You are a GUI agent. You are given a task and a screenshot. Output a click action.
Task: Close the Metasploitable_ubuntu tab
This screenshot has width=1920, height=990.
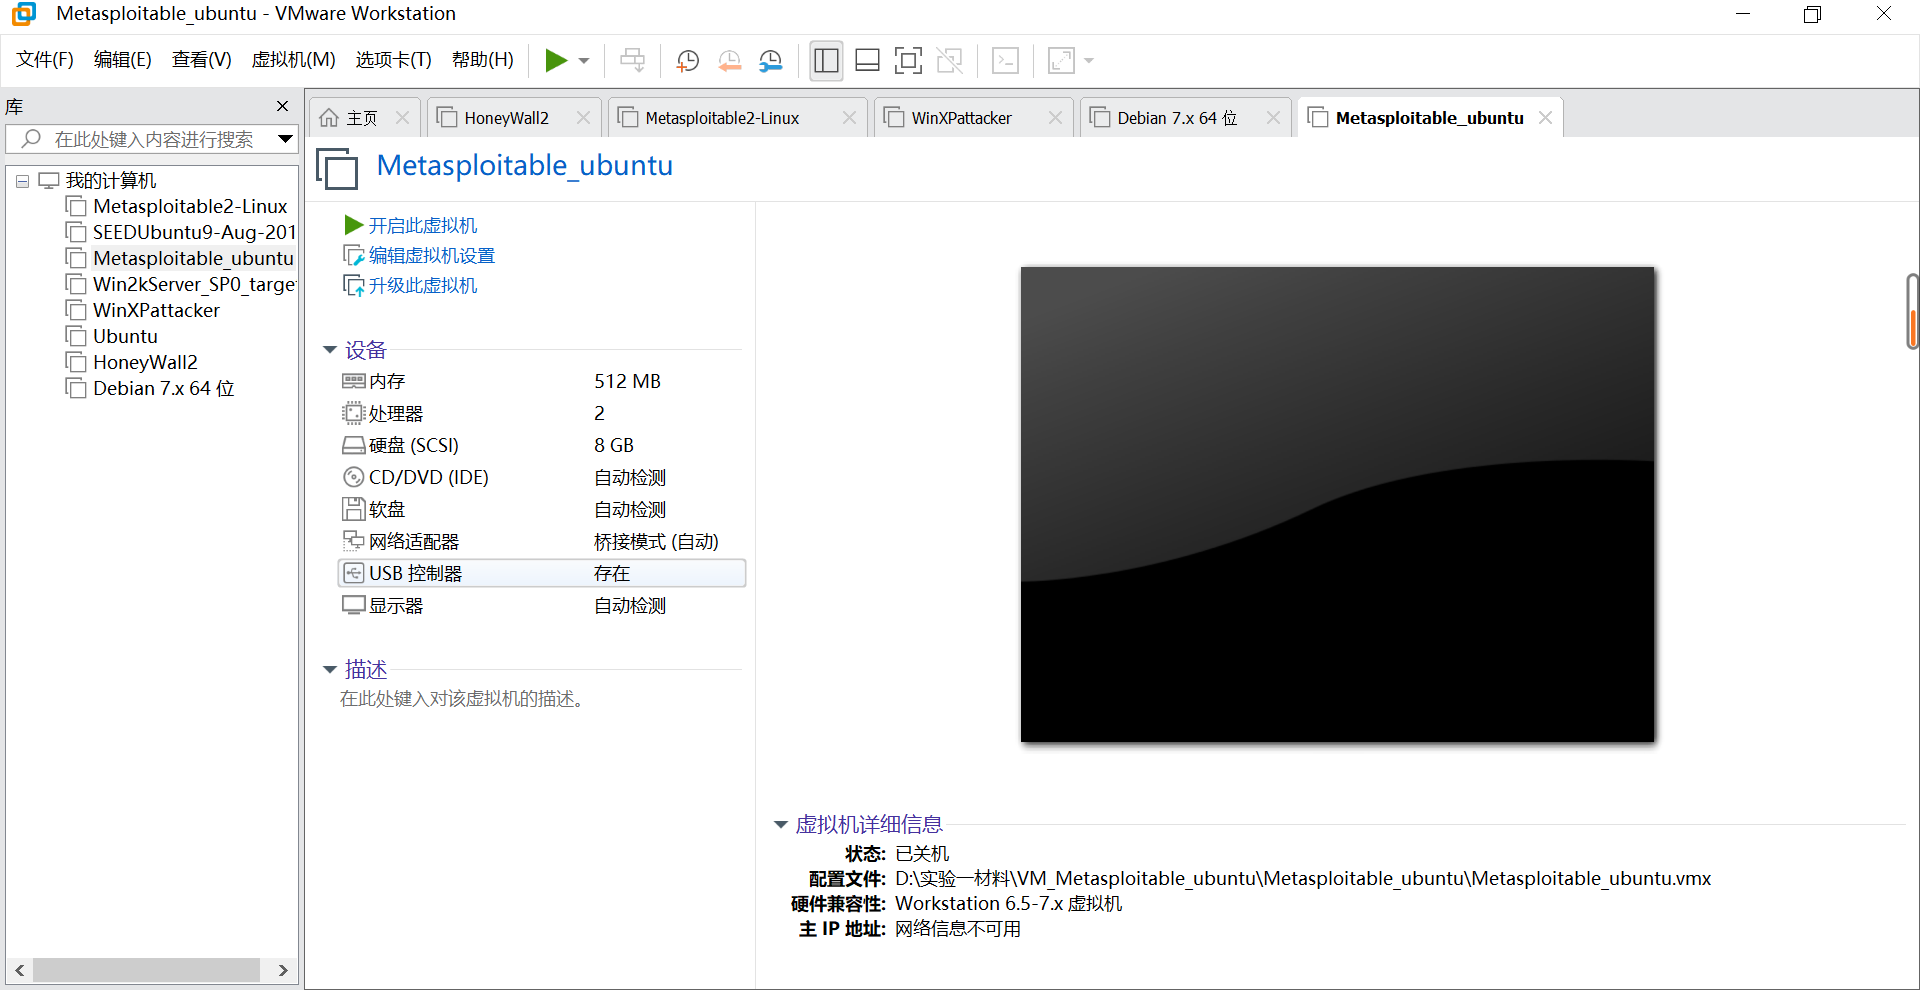tap(1546, 118)
